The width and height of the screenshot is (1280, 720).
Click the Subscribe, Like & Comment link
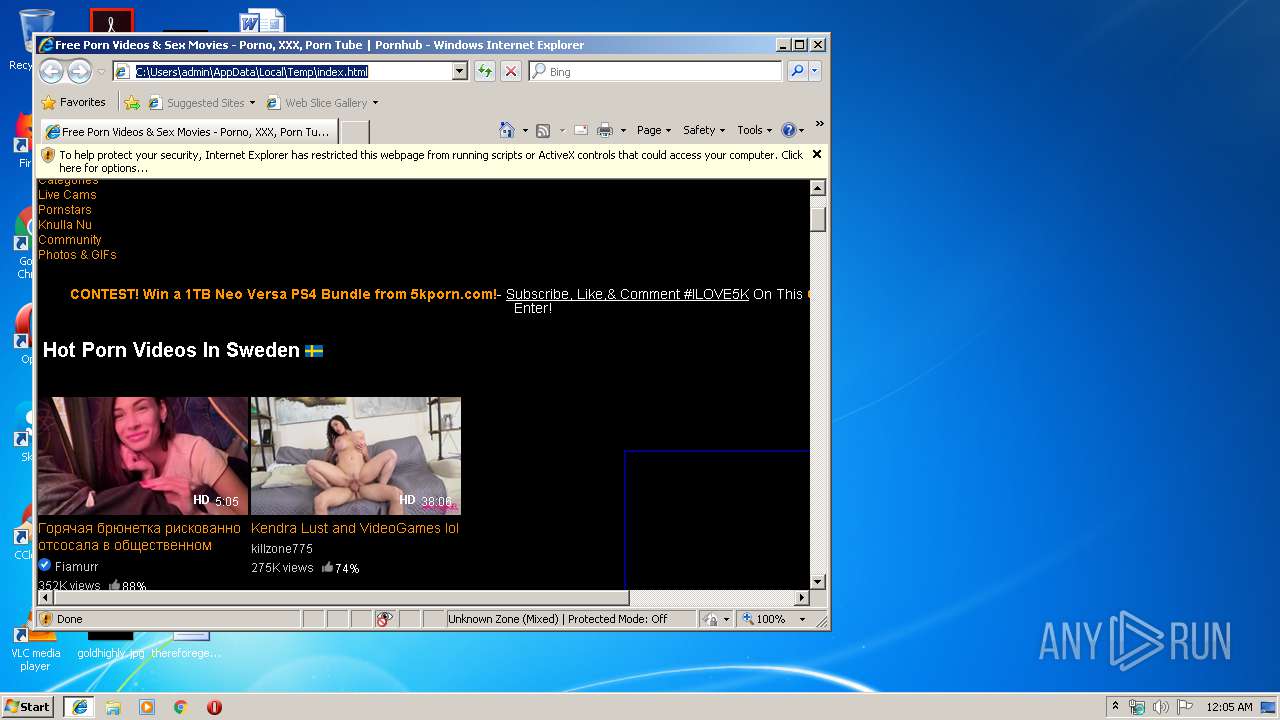coord(627,294)
